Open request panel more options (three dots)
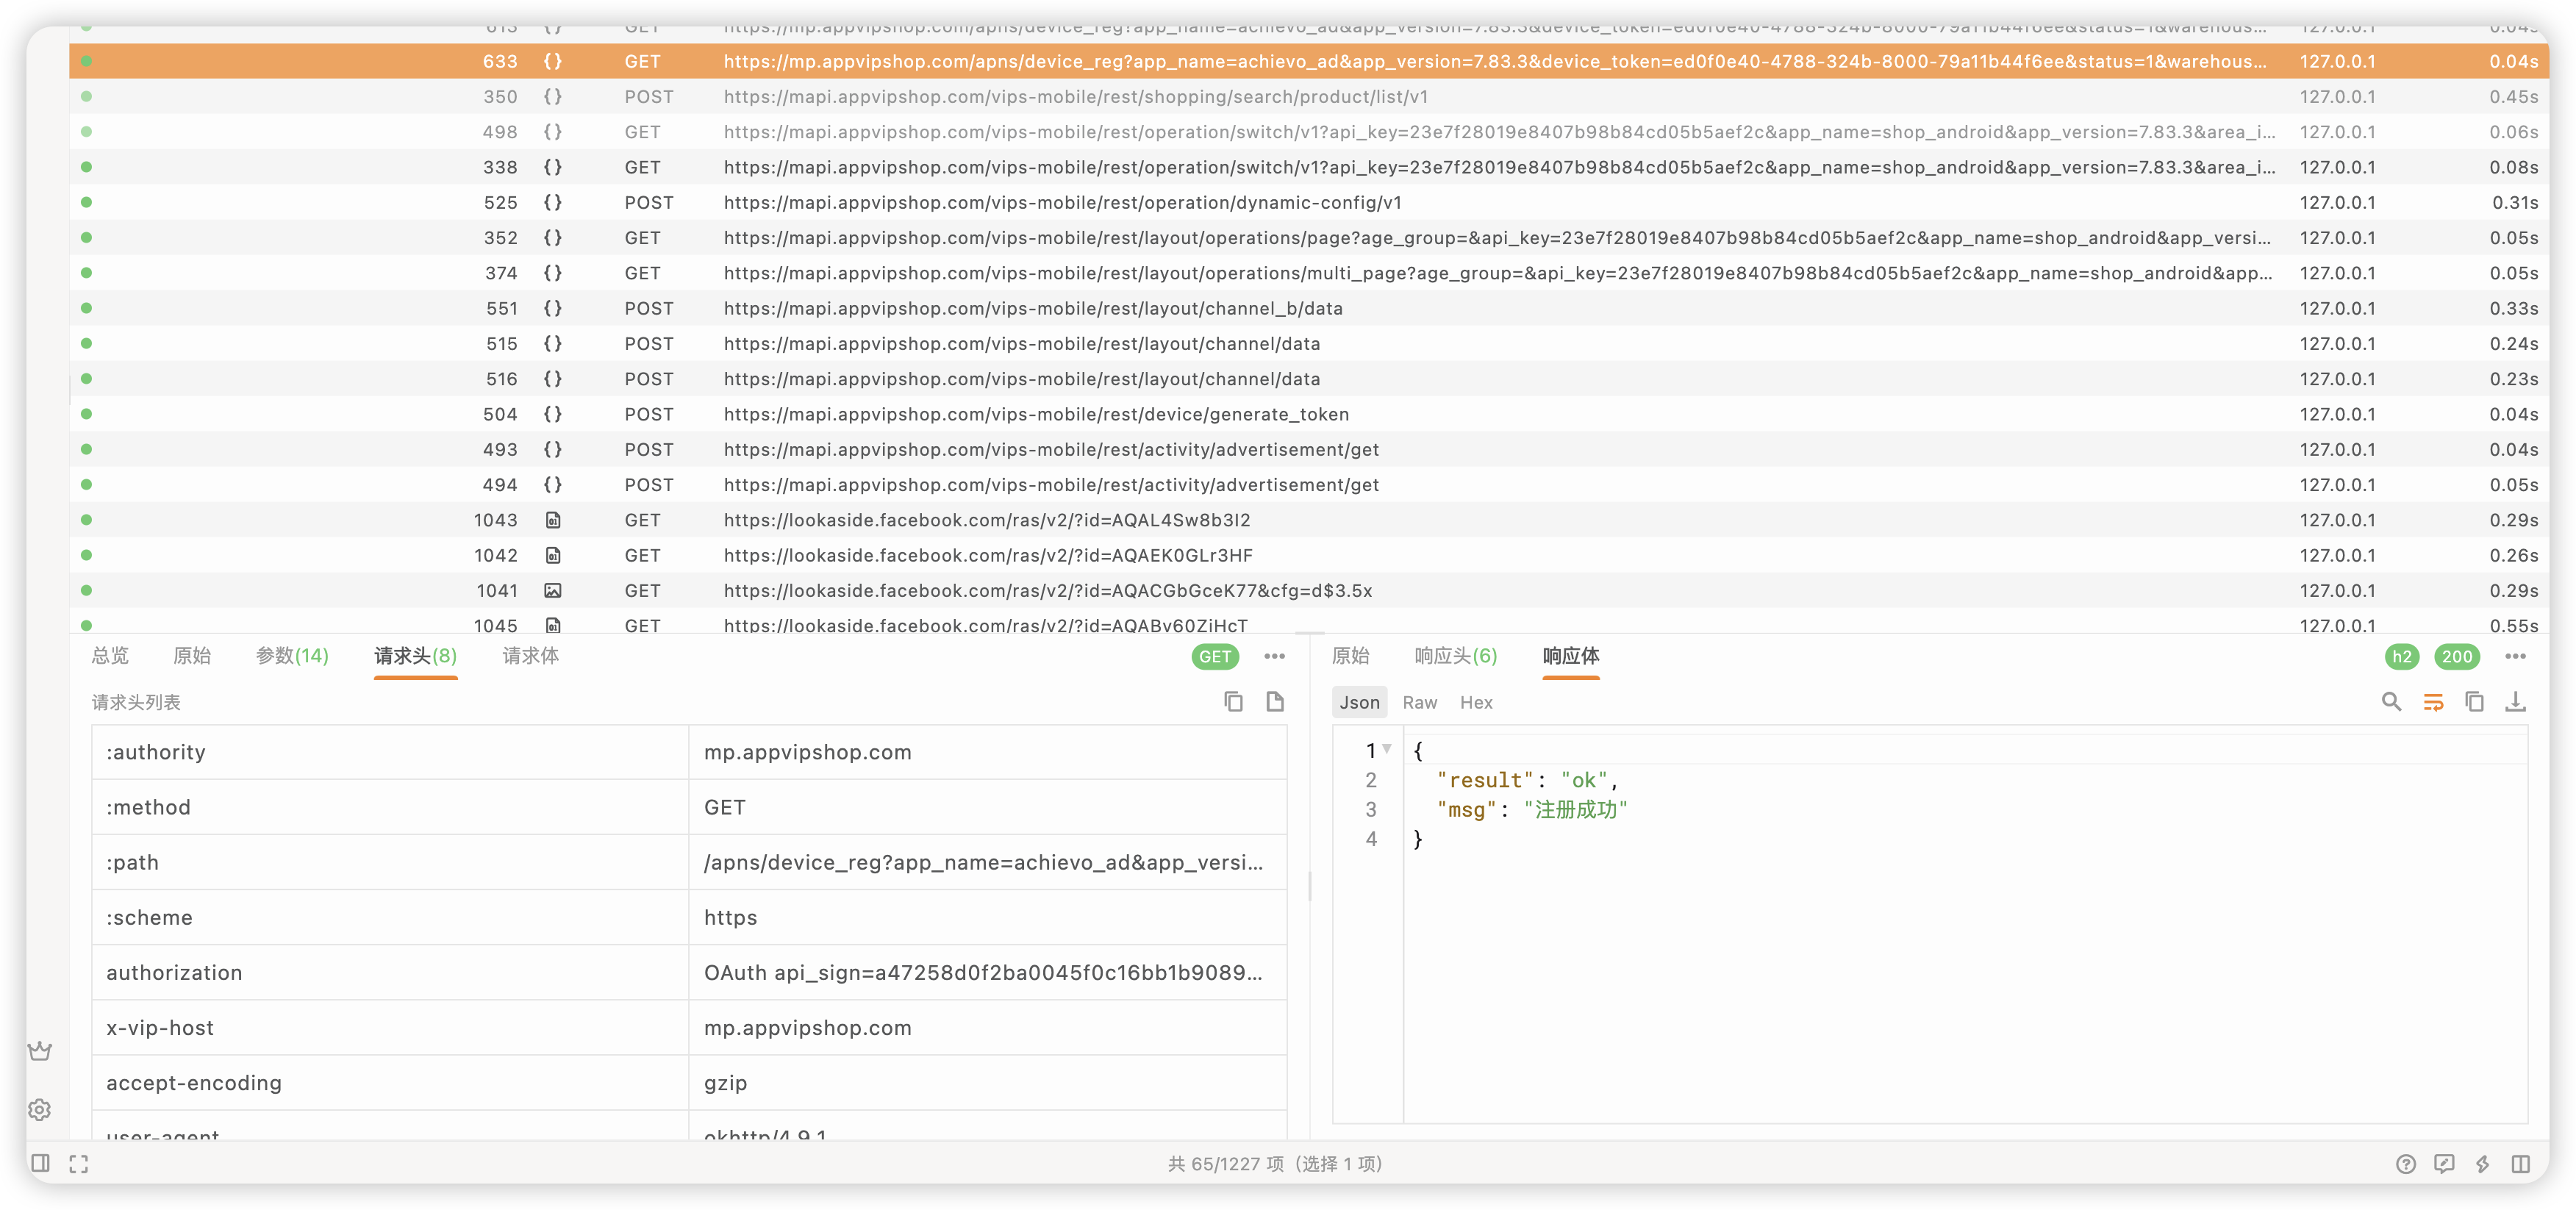The image size is (2576, 1210). click(x=1274, y=656)
